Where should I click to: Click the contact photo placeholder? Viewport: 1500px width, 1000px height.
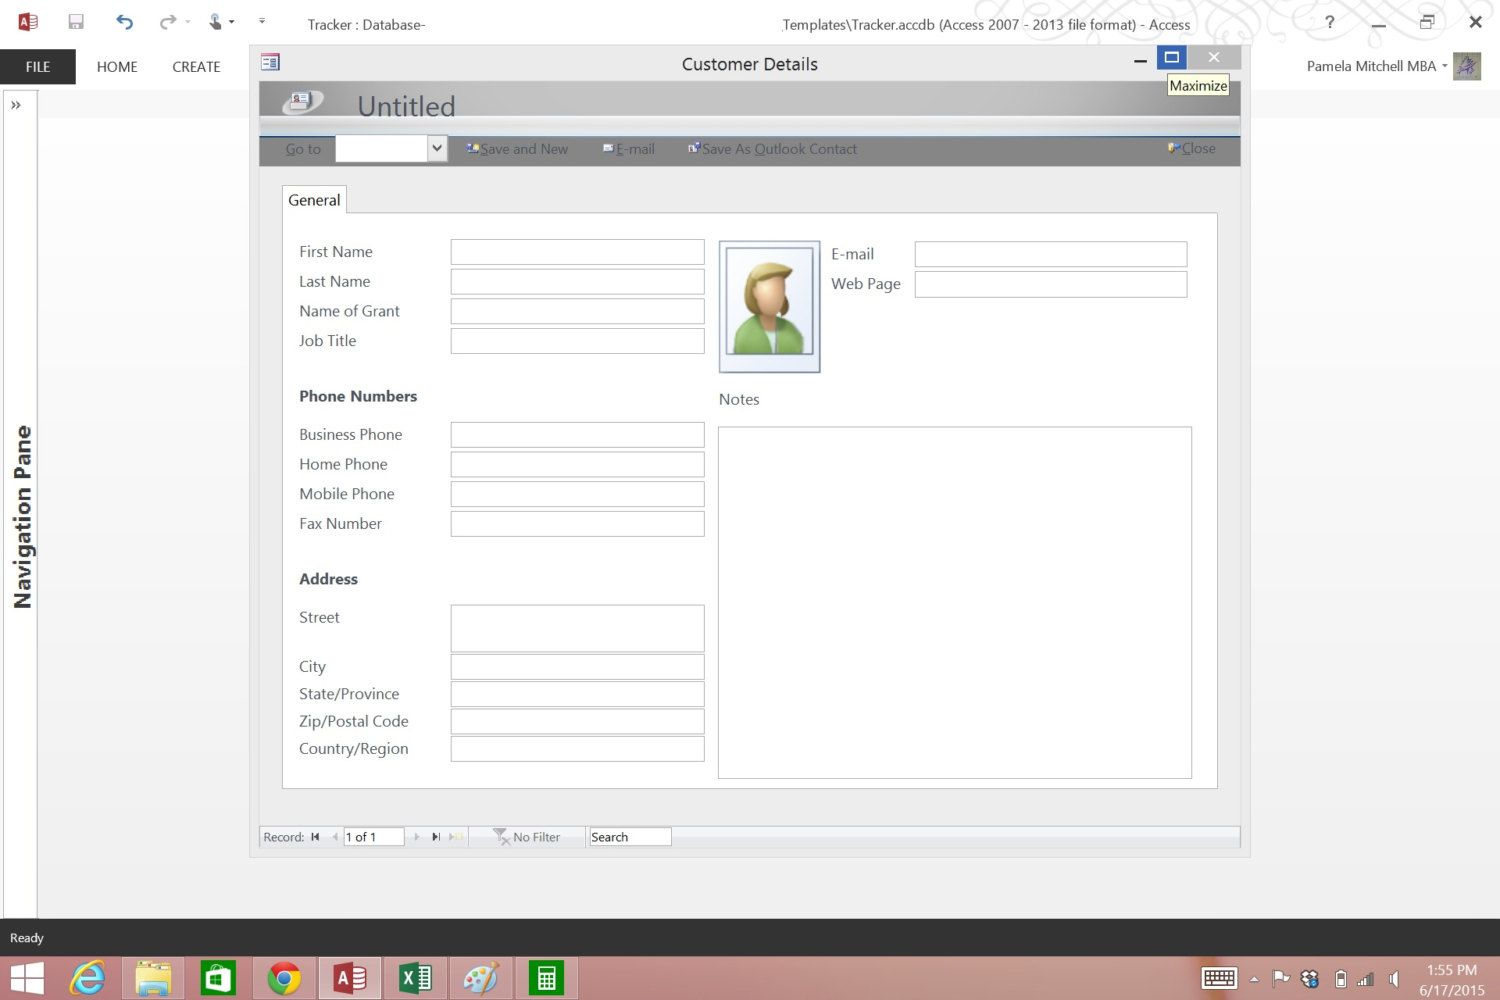click(x=769, y=306)
